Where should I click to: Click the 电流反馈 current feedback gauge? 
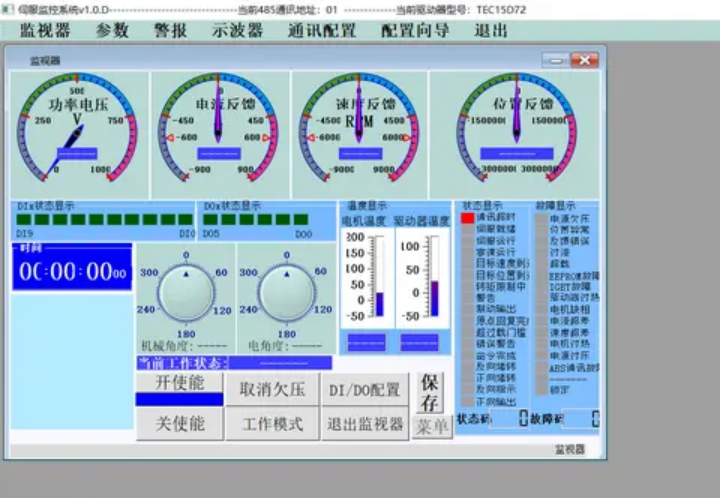(x=218, y=127)
